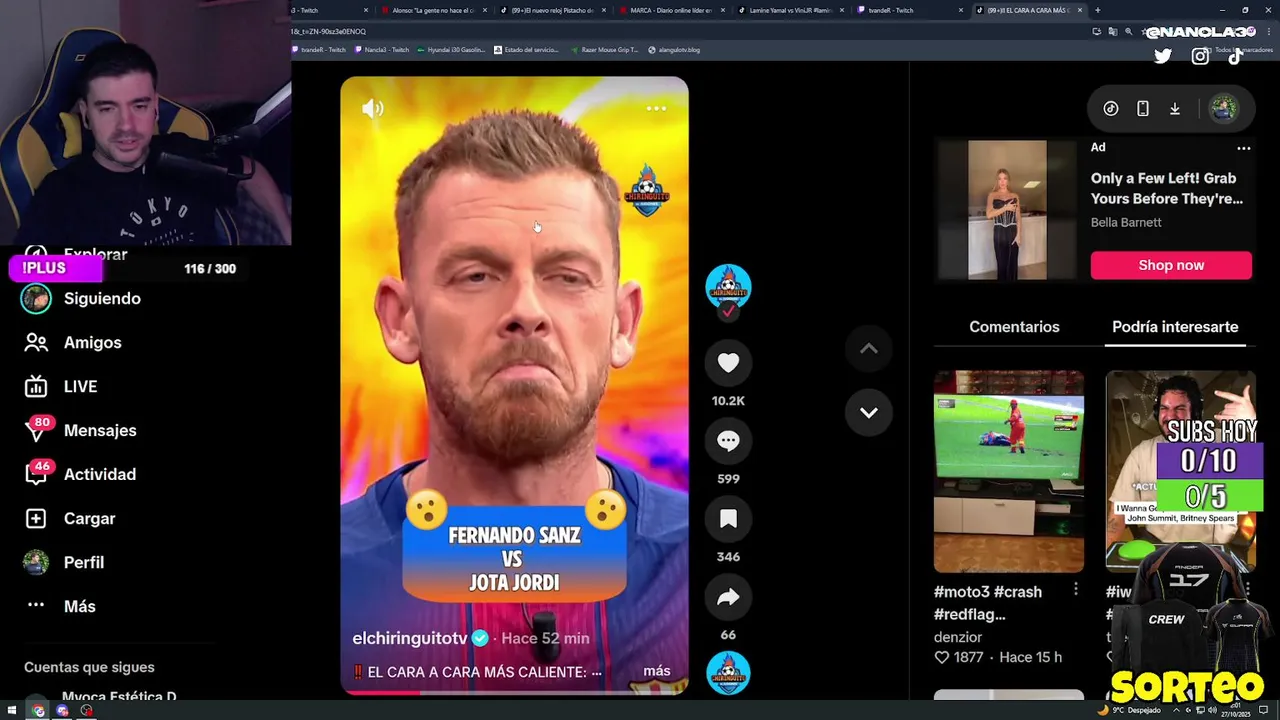Open the denzior author link
This screenshot has height=720, width=1280.
click(957, 637)
